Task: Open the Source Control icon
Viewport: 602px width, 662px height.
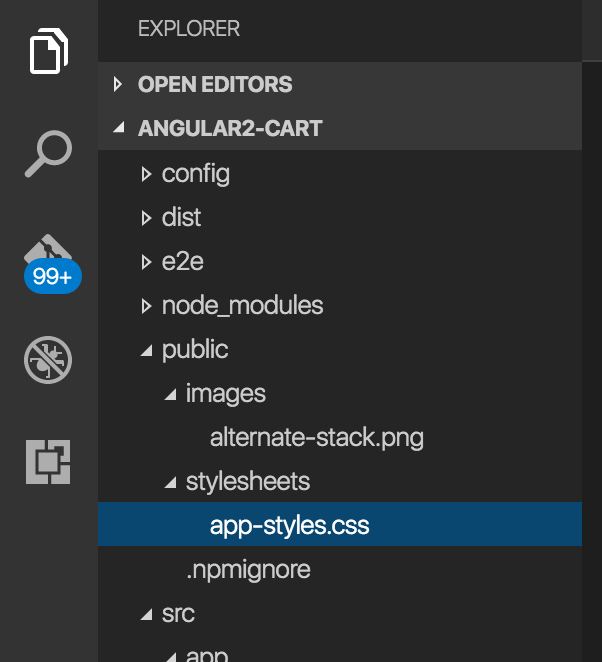Action: click(x=48, y=250)
